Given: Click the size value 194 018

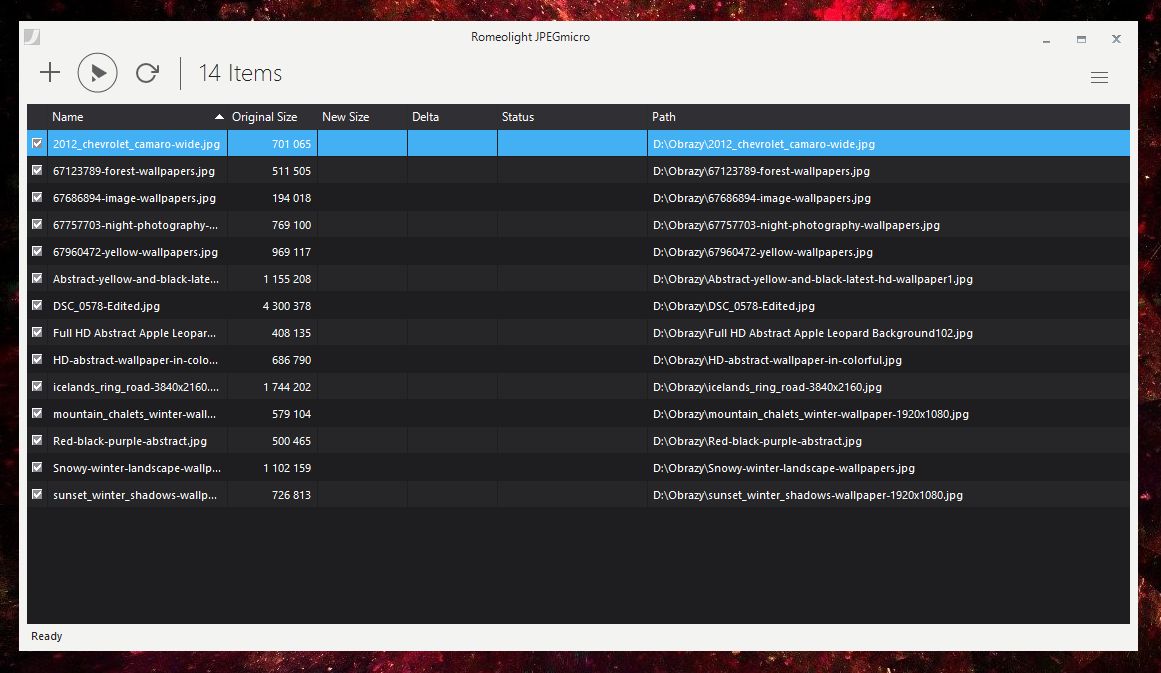Looking at the screenshot, I should [291, 198].
